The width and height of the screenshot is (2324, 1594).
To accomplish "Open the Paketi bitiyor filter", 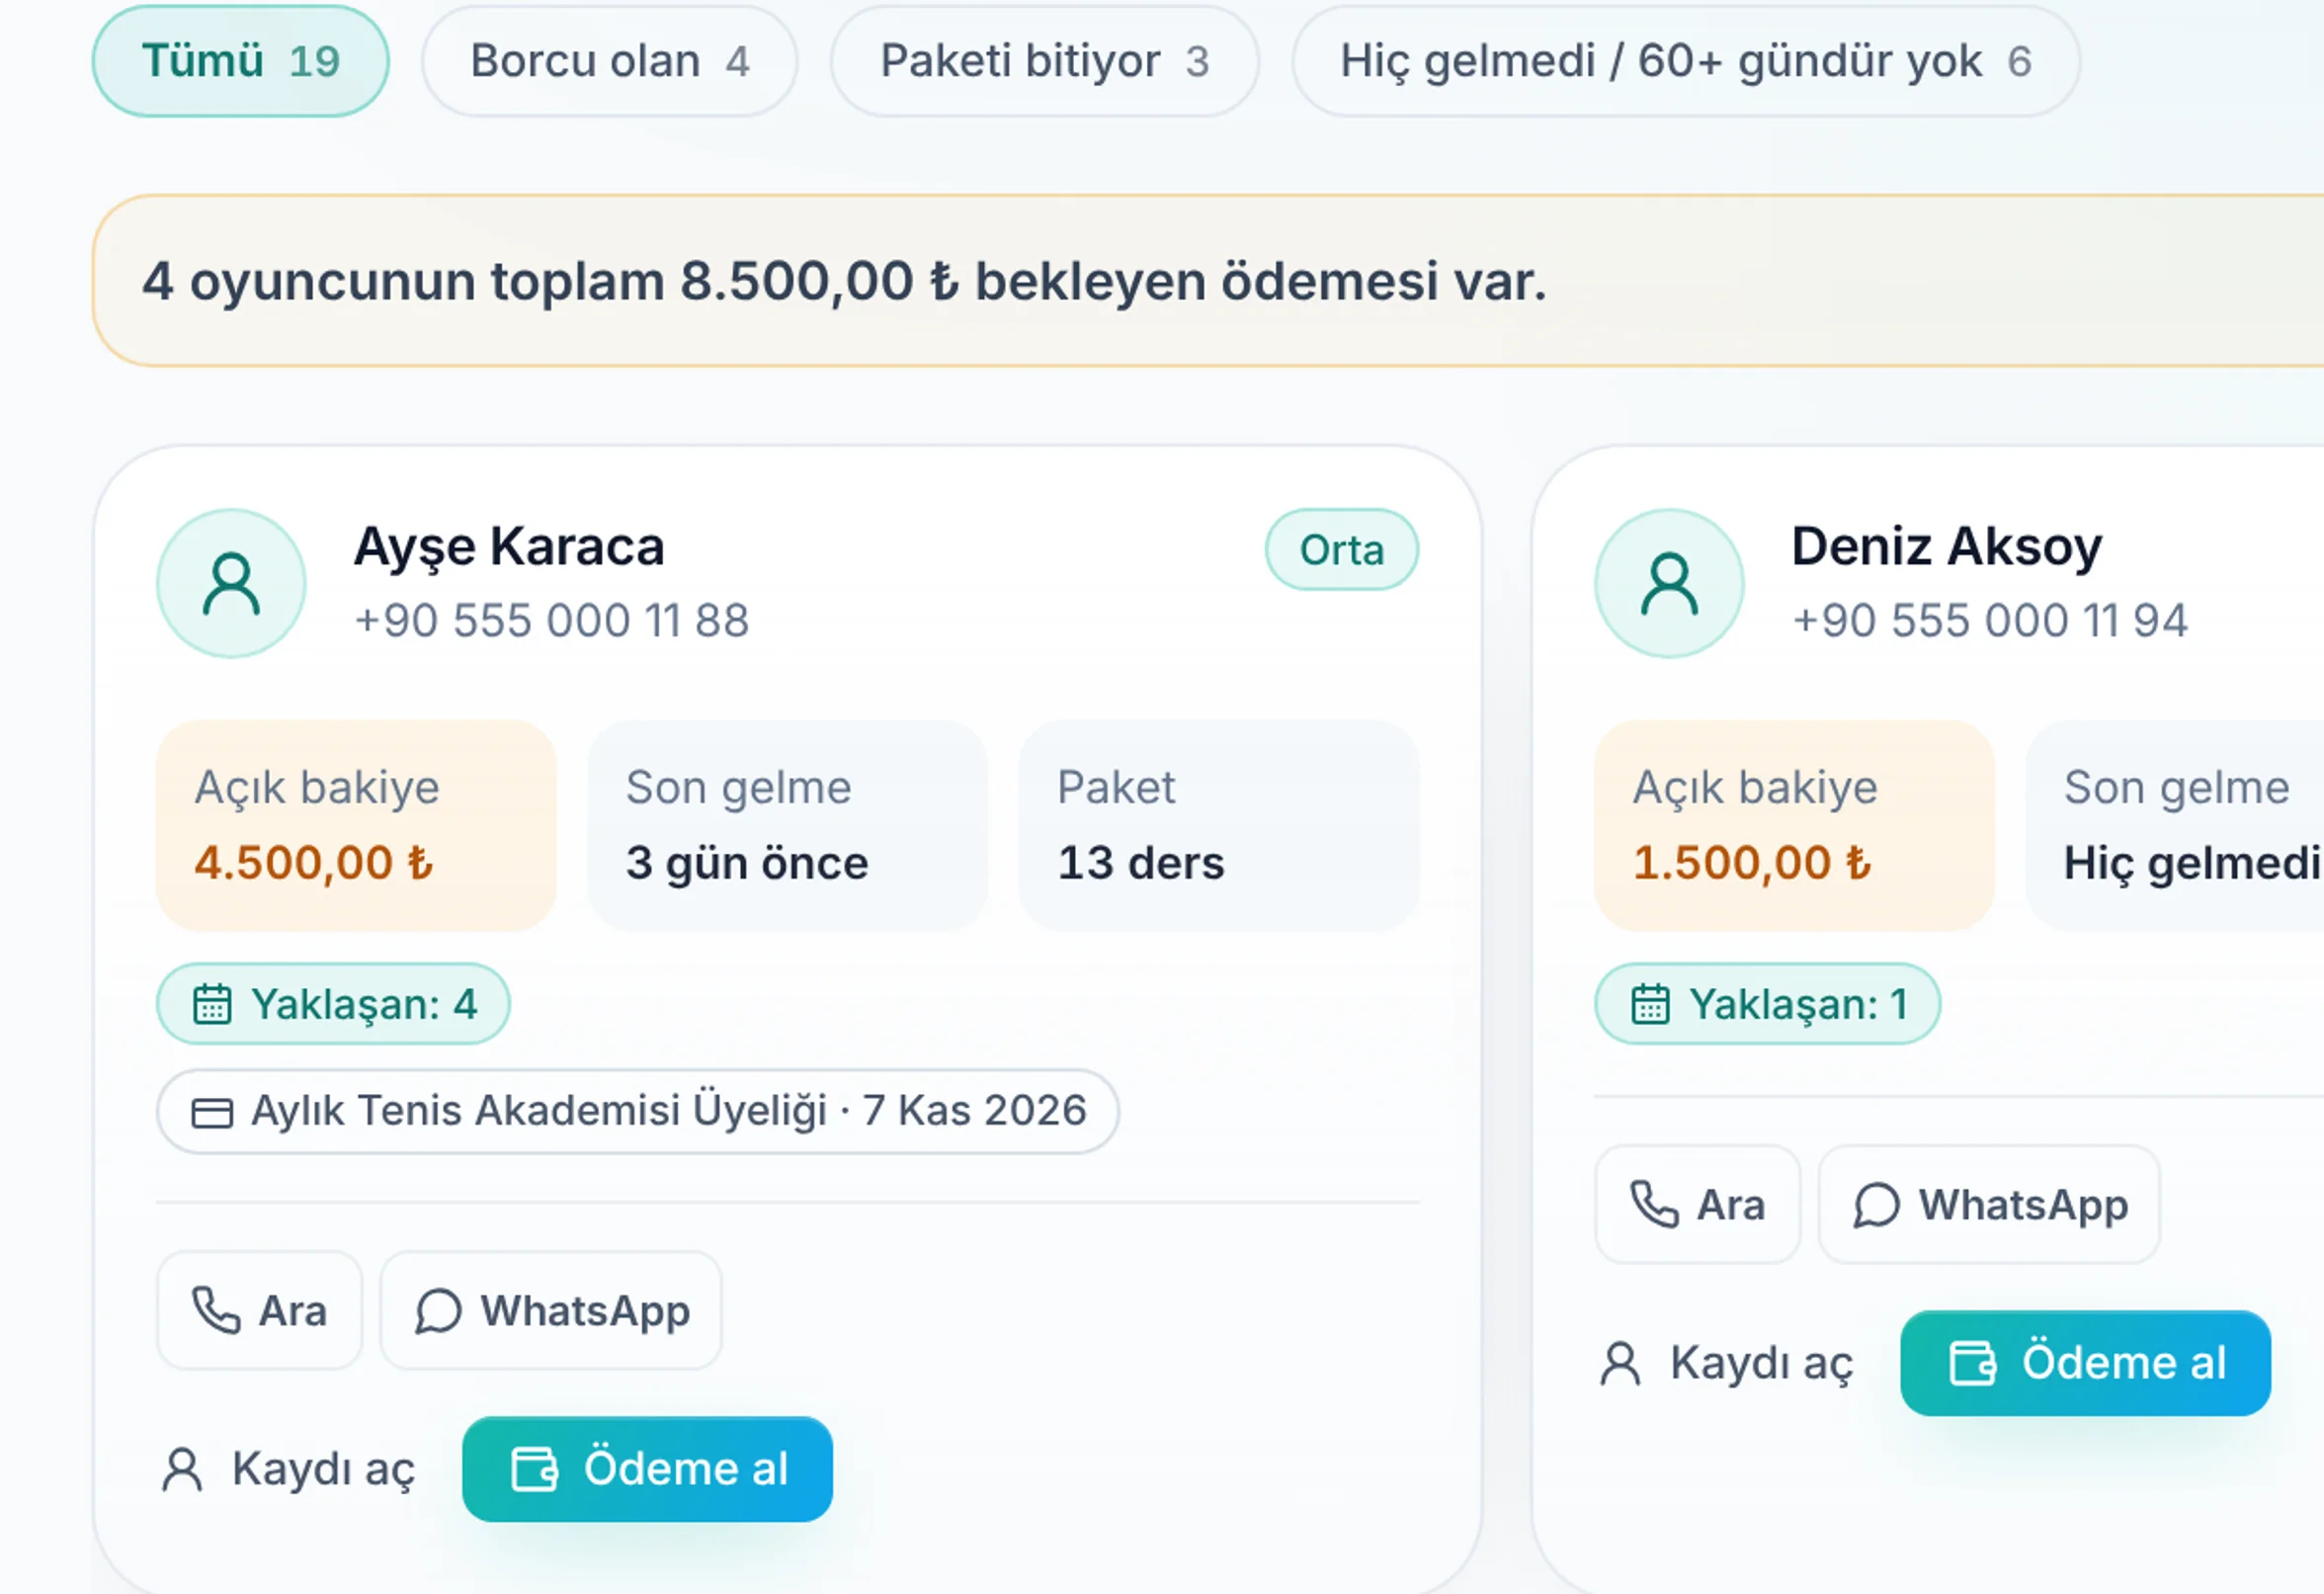I will coord(1044,61).
